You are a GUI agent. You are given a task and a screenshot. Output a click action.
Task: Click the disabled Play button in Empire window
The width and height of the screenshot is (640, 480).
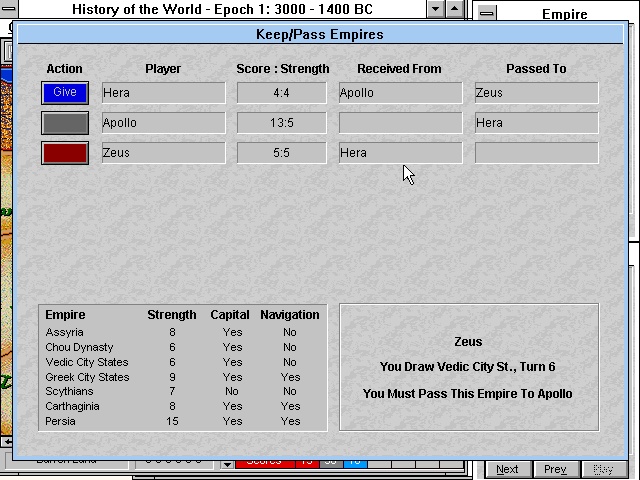pos(603,469)
